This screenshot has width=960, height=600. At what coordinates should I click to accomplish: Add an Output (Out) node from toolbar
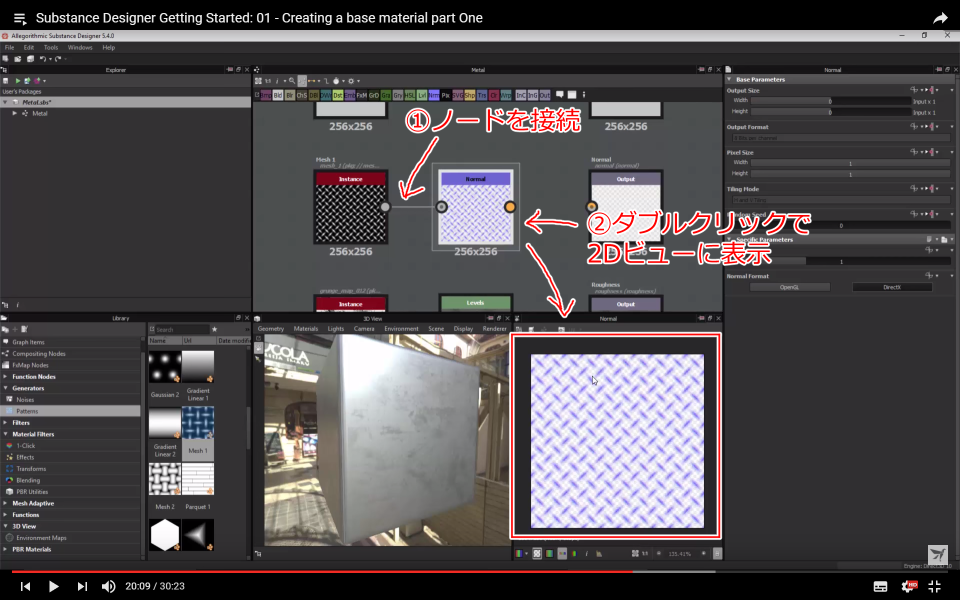[x=544, y=96]
